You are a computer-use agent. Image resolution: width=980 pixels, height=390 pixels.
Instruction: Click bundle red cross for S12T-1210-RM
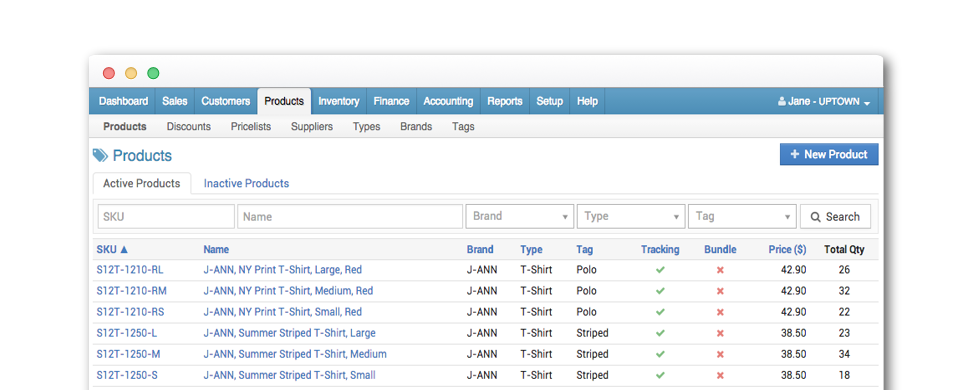pos(720,291)
